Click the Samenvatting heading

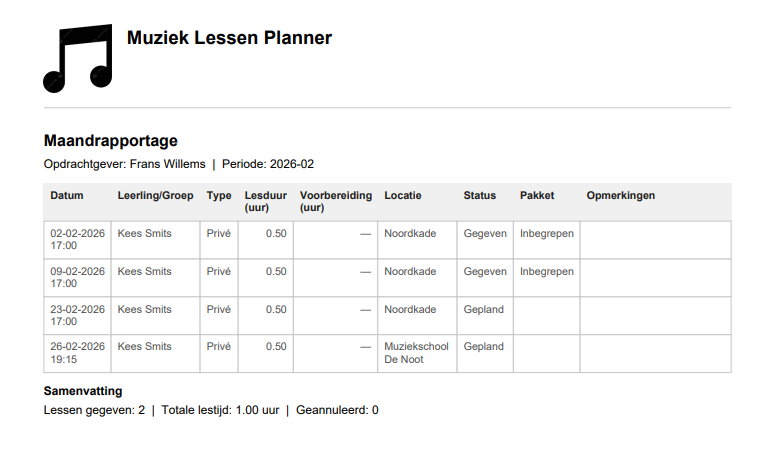click(x=83, y=391)
